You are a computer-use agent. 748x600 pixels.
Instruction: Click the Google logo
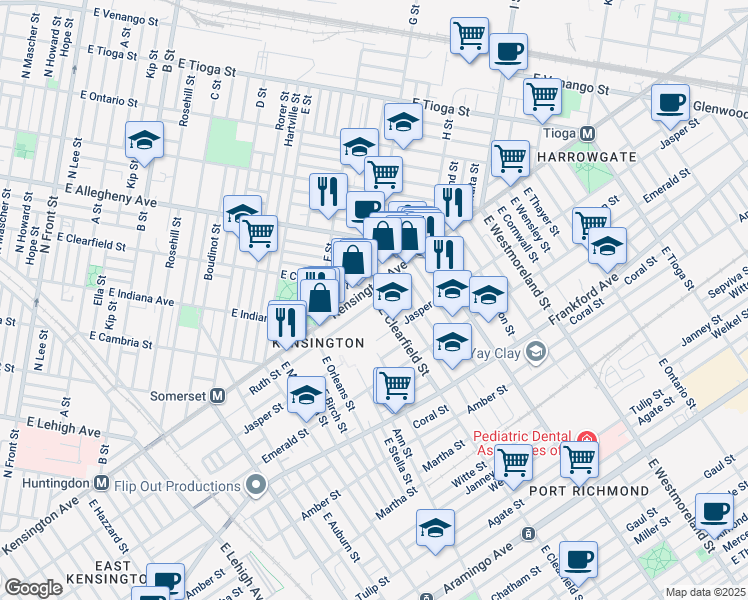click(x=33, y=588)
